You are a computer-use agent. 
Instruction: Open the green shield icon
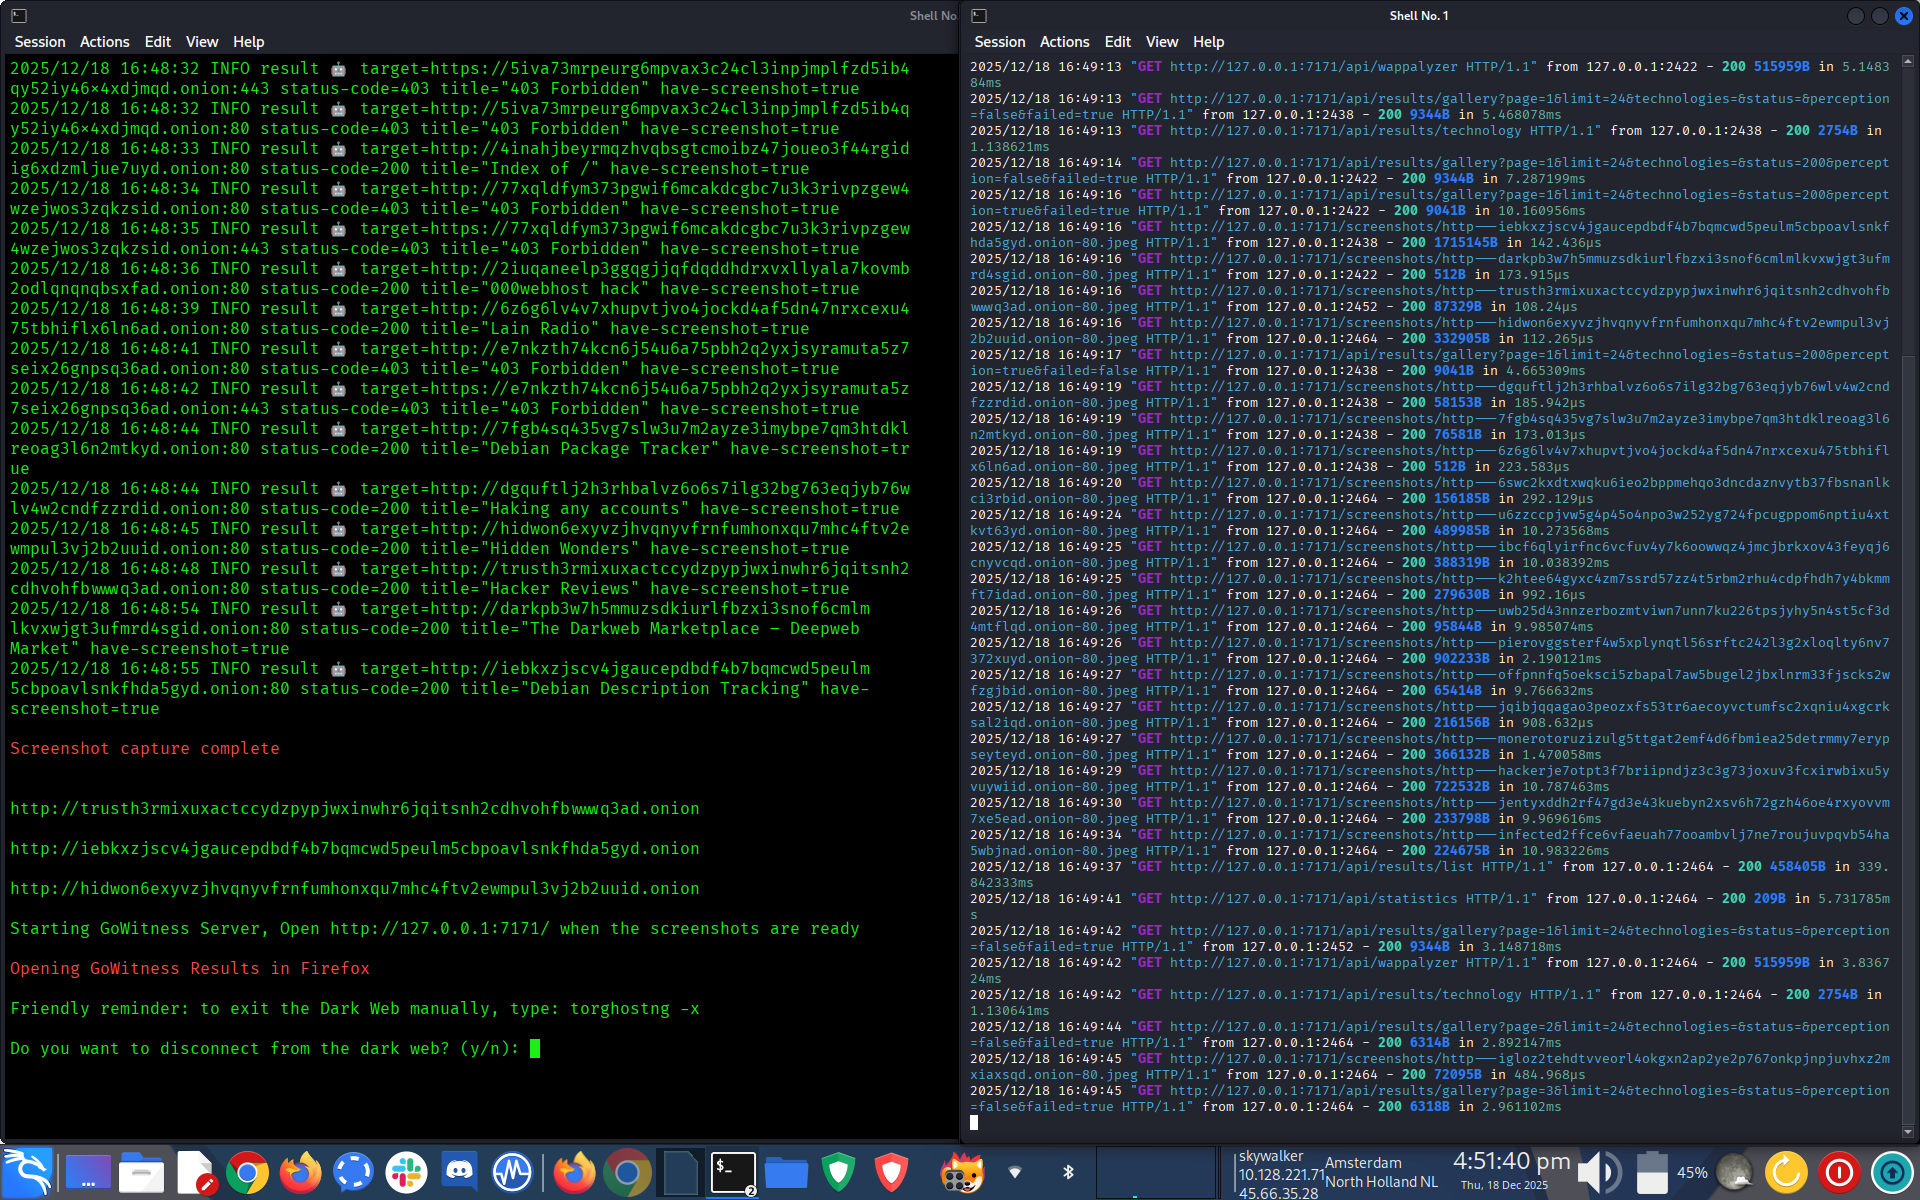[x=838, y=1172]
